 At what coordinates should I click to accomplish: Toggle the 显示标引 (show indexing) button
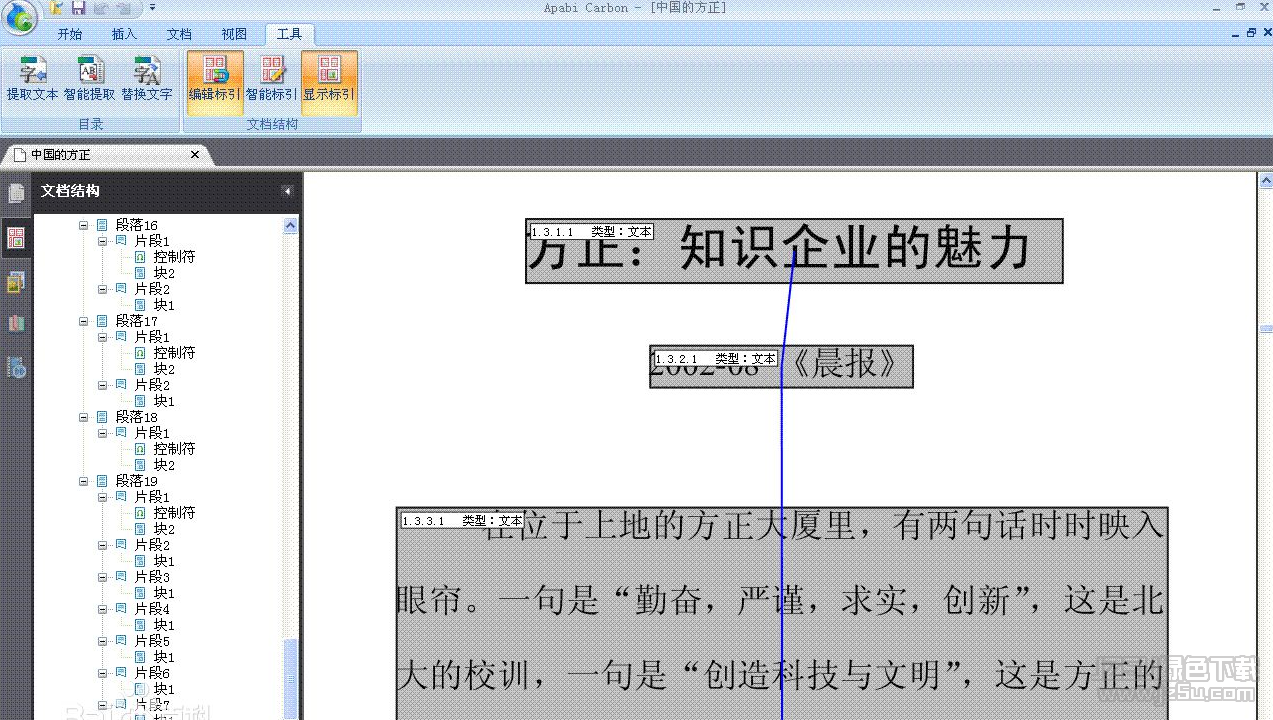coord(329,82)
